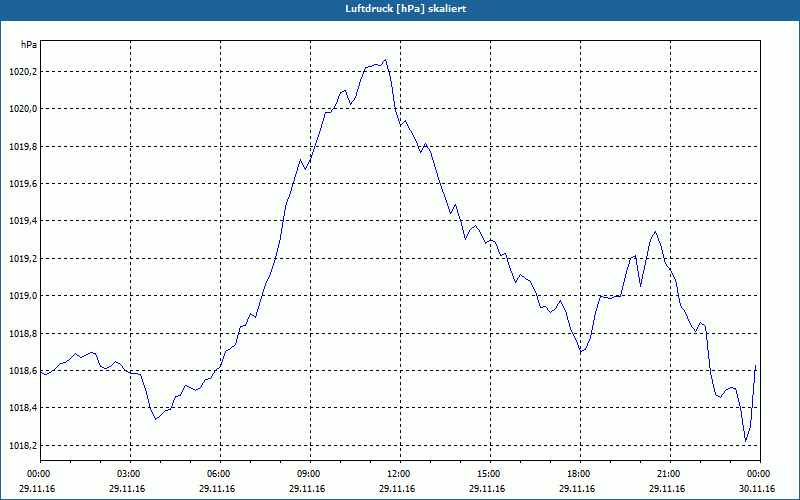Click the y-axis value 1018,6

click(x=22, y=371)
